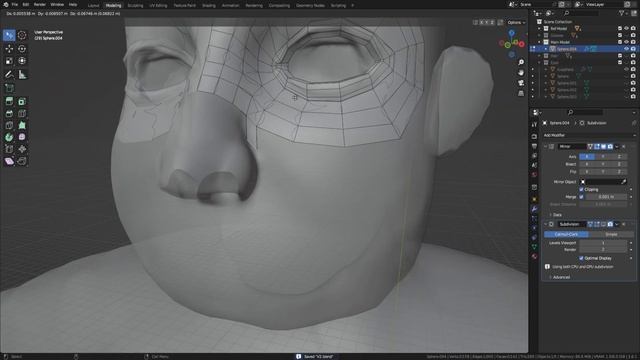
Task: Select the Inset Faces tool
Action: pyautogui.click(x=22, y=101)
